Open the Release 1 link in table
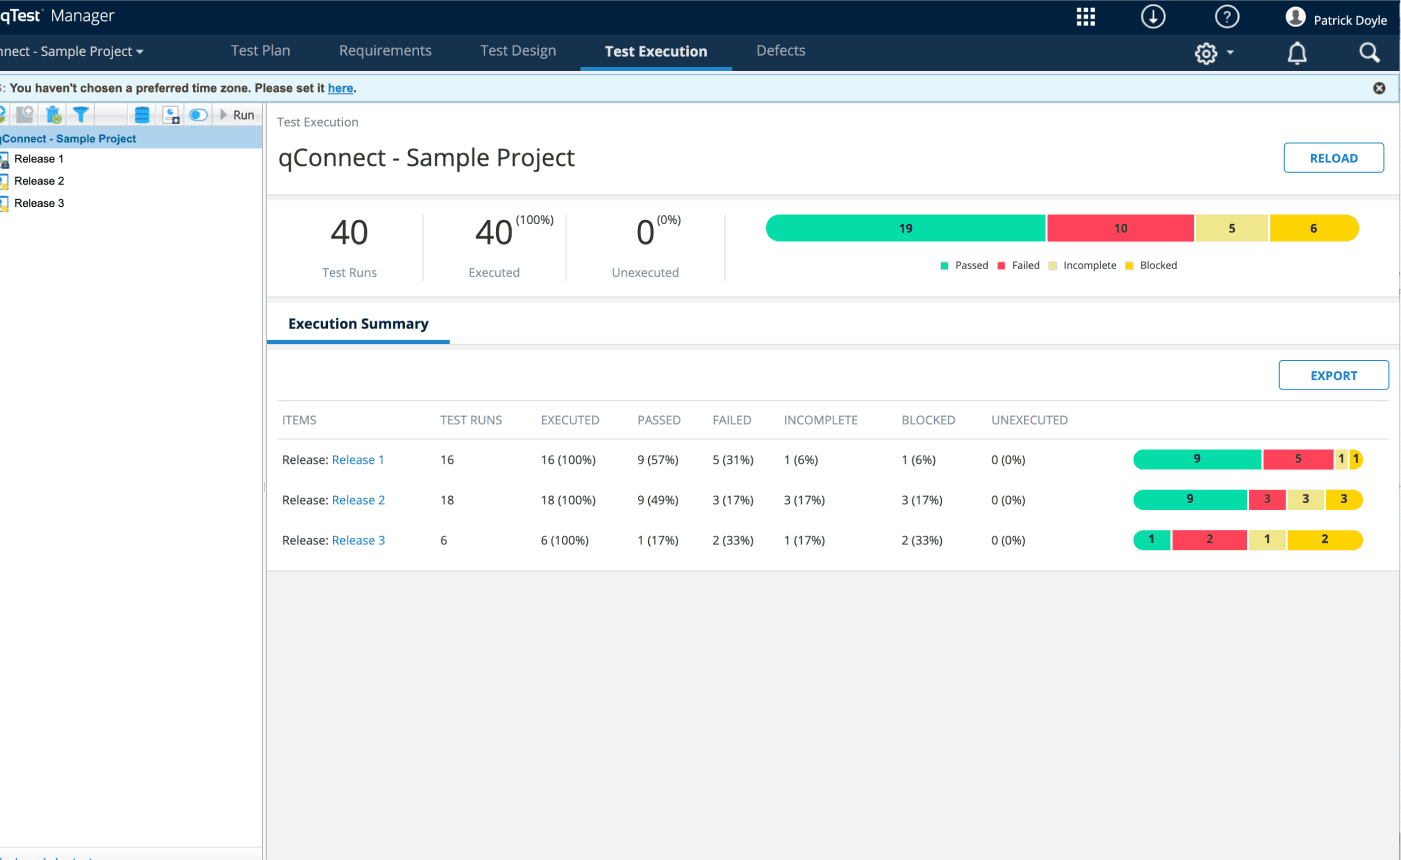The image size is (1401, 860). click(x=358, y=460)
